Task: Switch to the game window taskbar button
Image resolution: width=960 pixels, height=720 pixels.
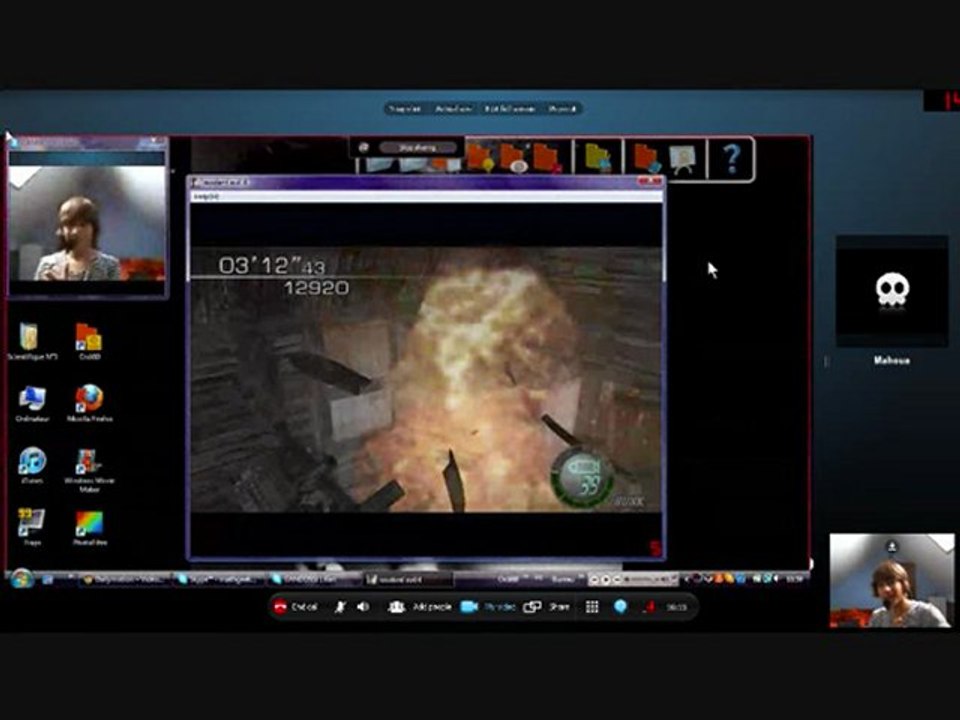Action: pos(408,579)
